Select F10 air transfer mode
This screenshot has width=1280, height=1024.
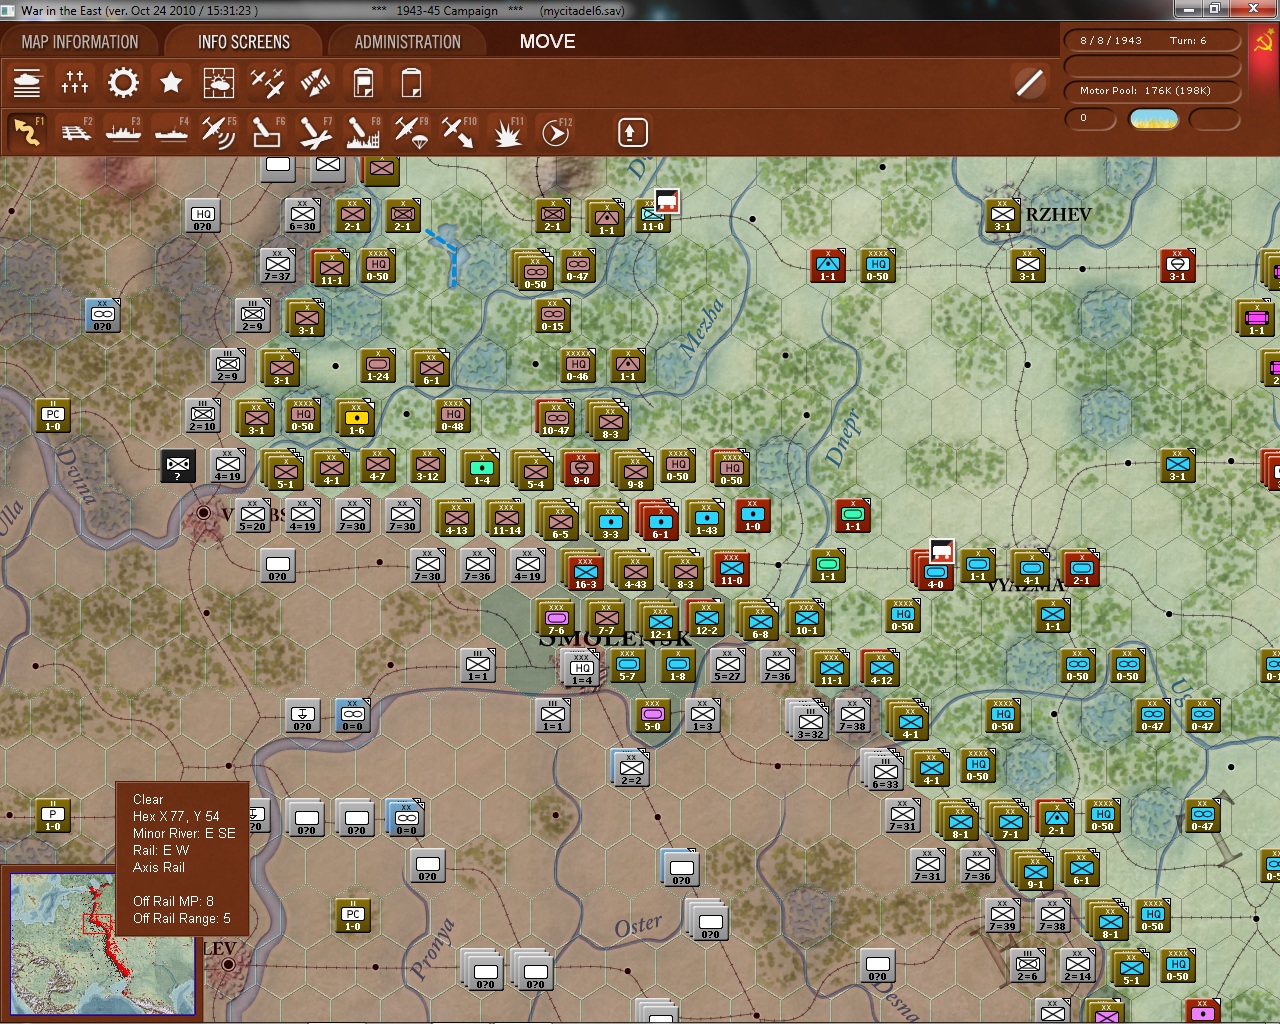(459, 132)
